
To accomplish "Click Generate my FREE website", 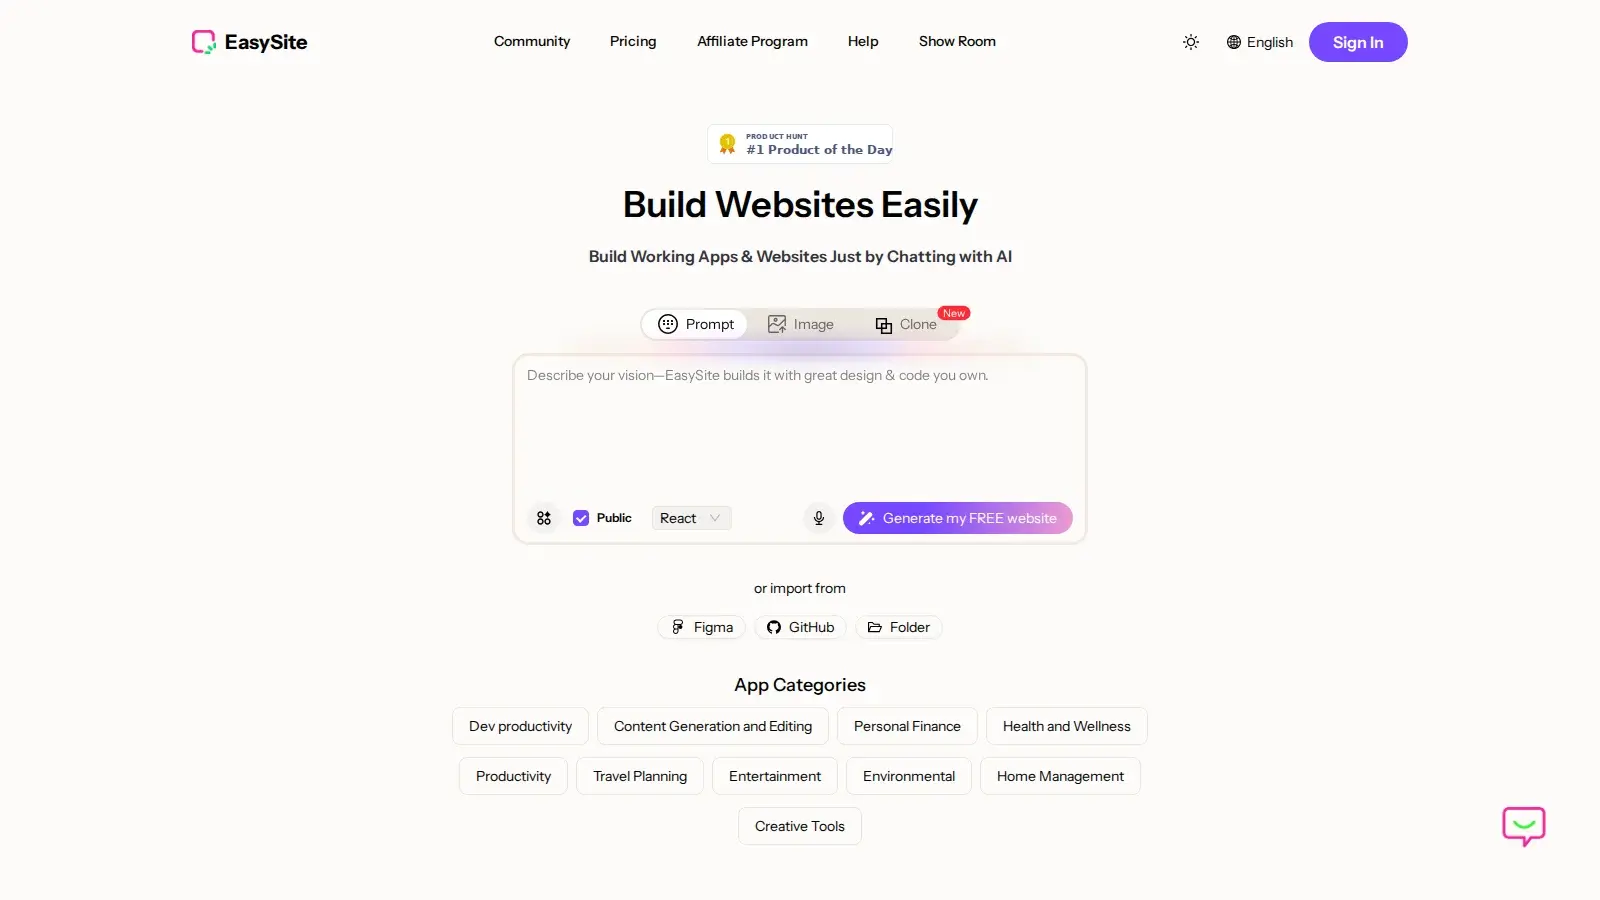I will (x=957, y=518).
